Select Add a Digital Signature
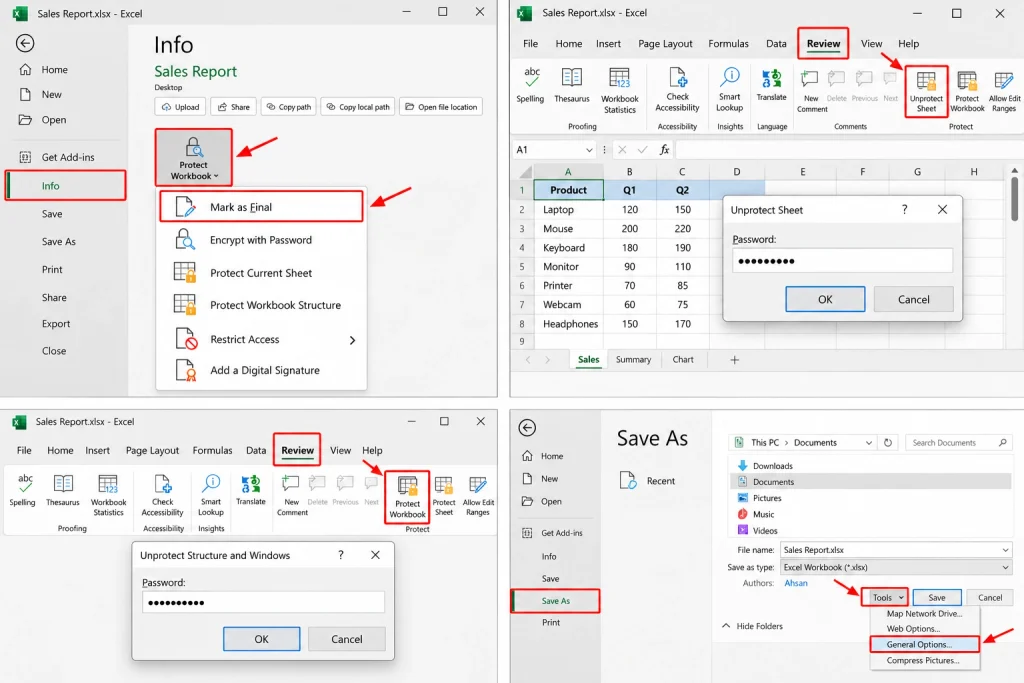The image size is (1024, 683). [x=261, y=370]
